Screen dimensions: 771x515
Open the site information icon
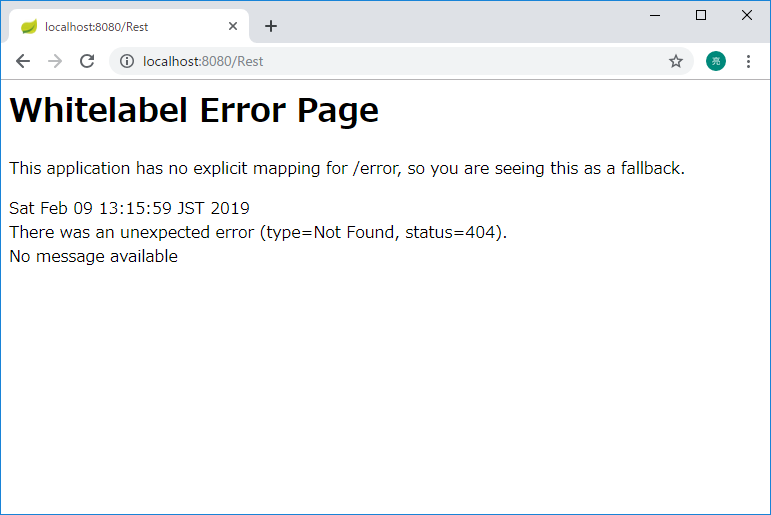127,61
